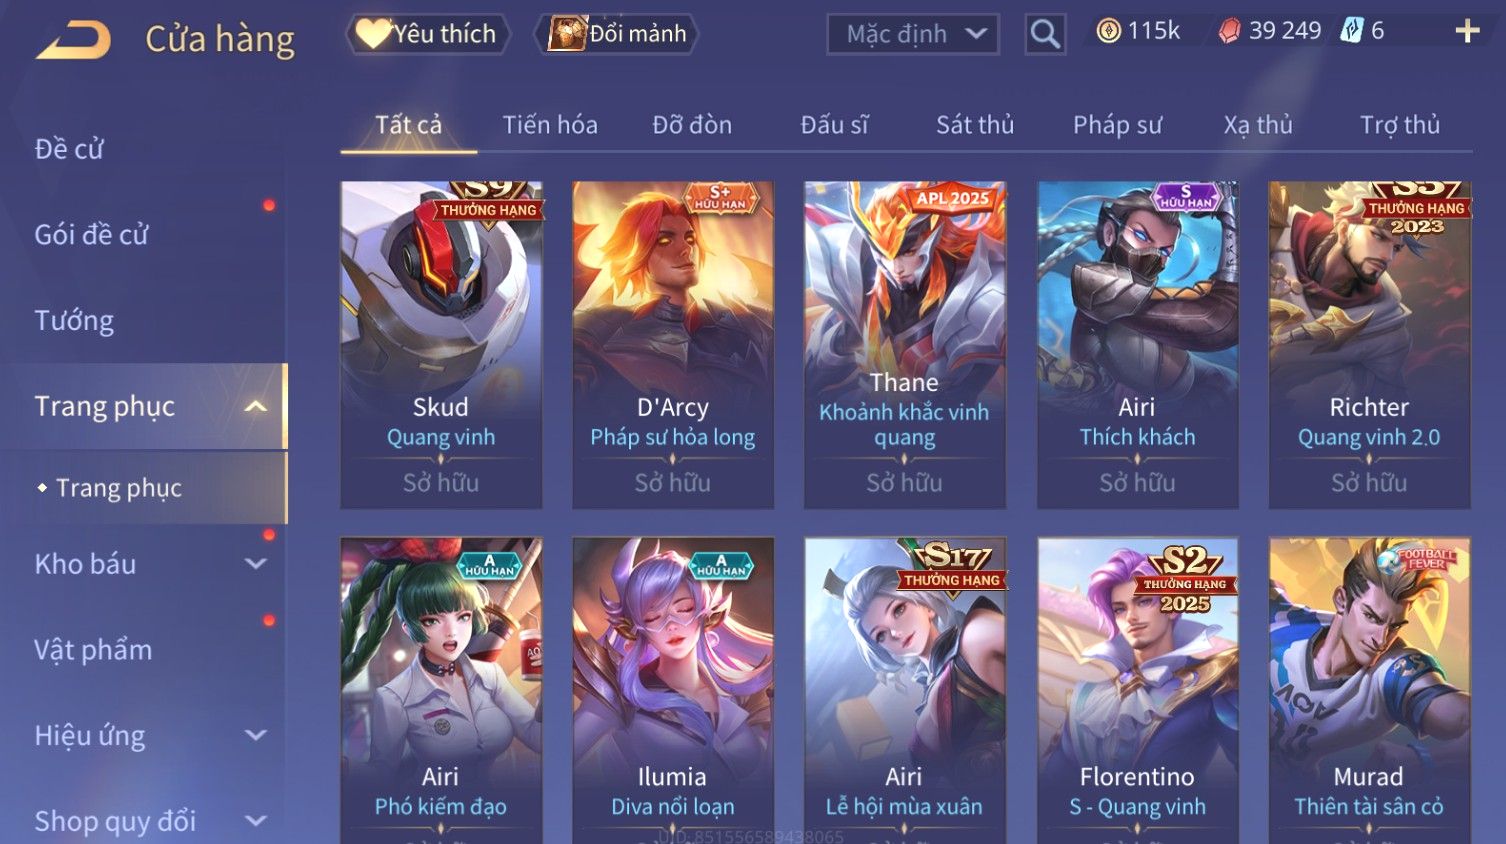Switch to the Pháp sư tab
1506x844 pixels.
(x=1117, y=125)
